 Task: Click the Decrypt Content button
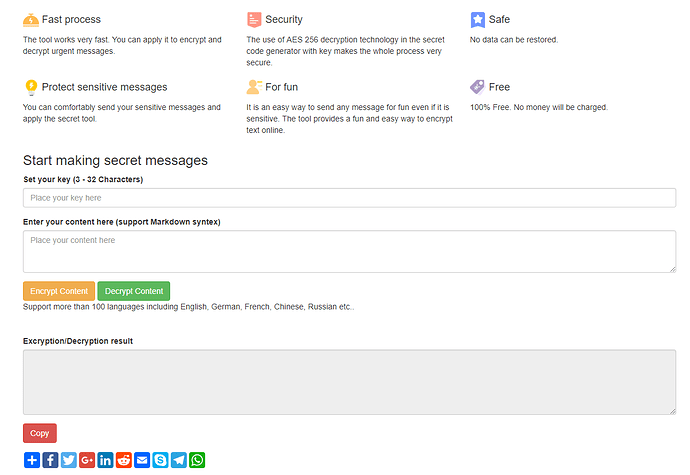pos(134,291)
